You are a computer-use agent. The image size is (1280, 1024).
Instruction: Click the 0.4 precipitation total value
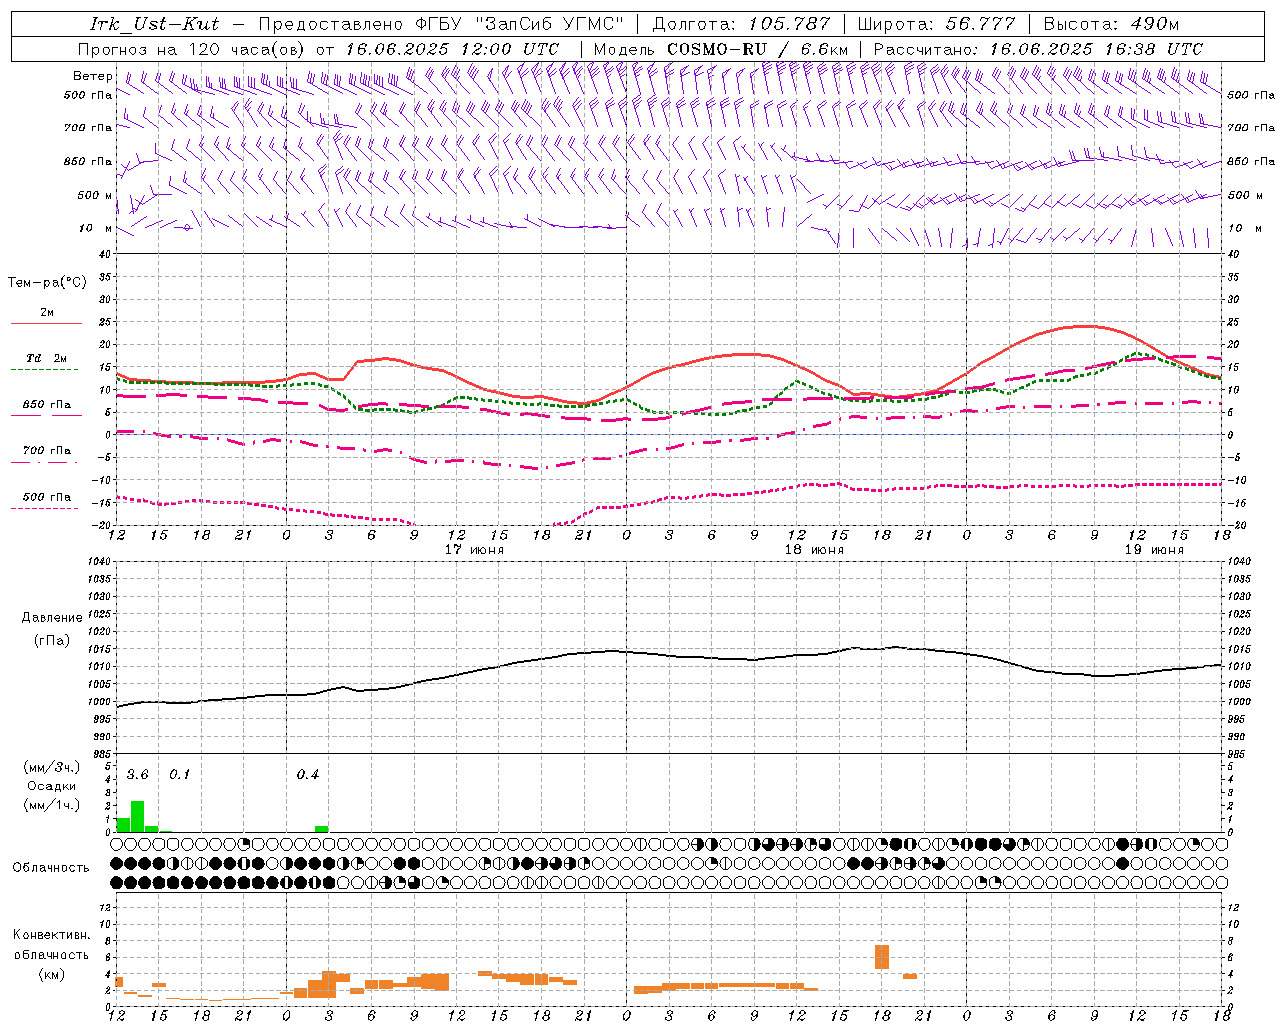click(x=308, y=775)
